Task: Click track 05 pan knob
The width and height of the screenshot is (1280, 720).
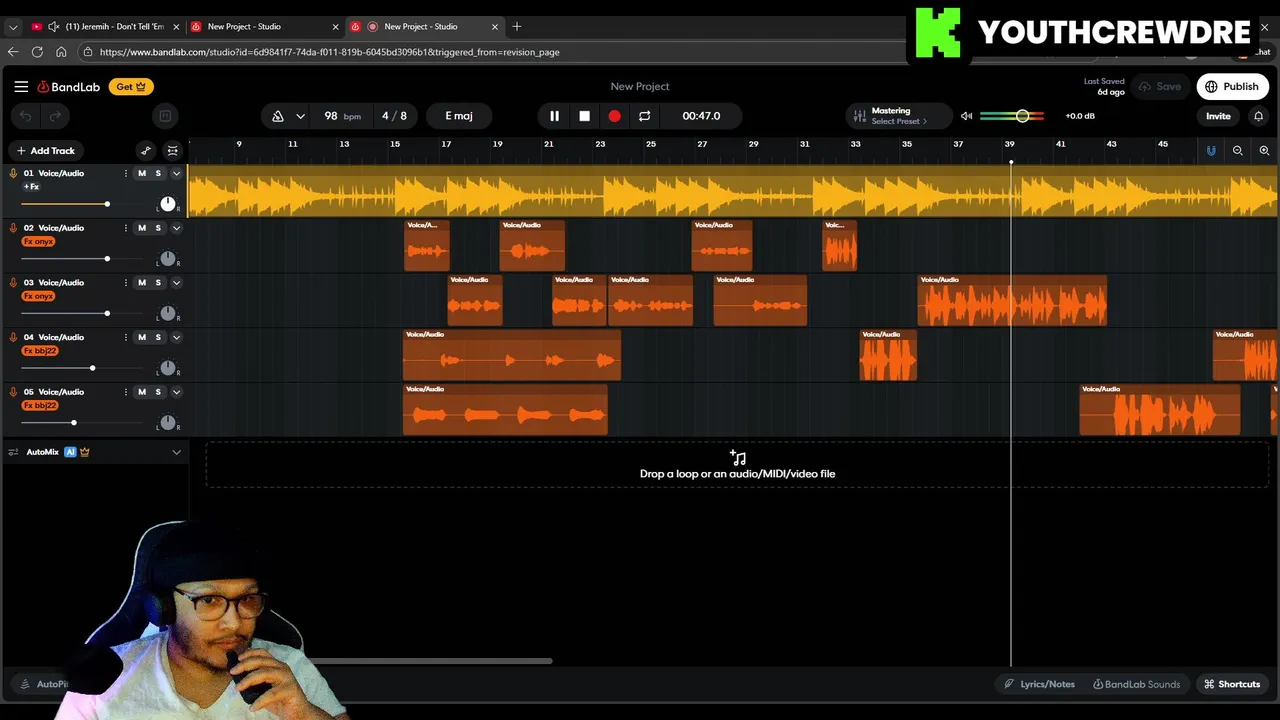Action: [168, 423]
